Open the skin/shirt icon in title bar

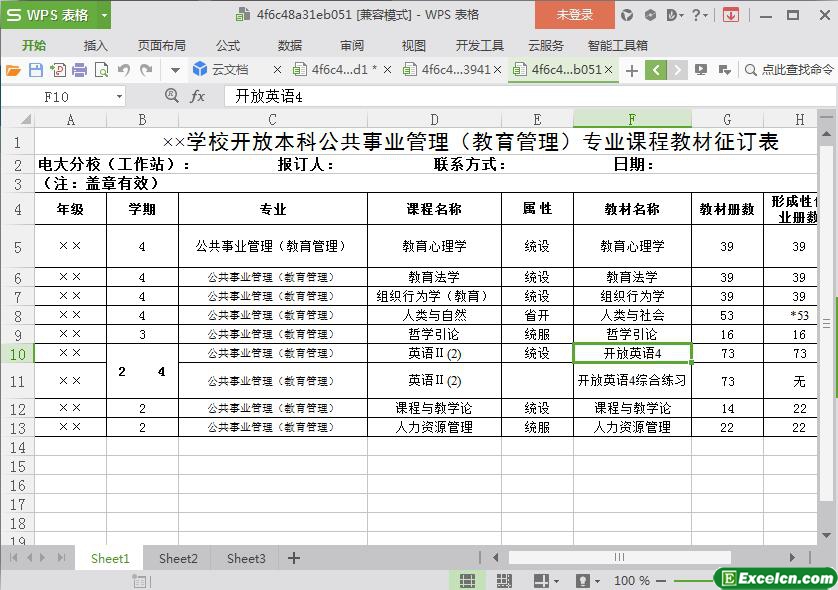point(627,15)
